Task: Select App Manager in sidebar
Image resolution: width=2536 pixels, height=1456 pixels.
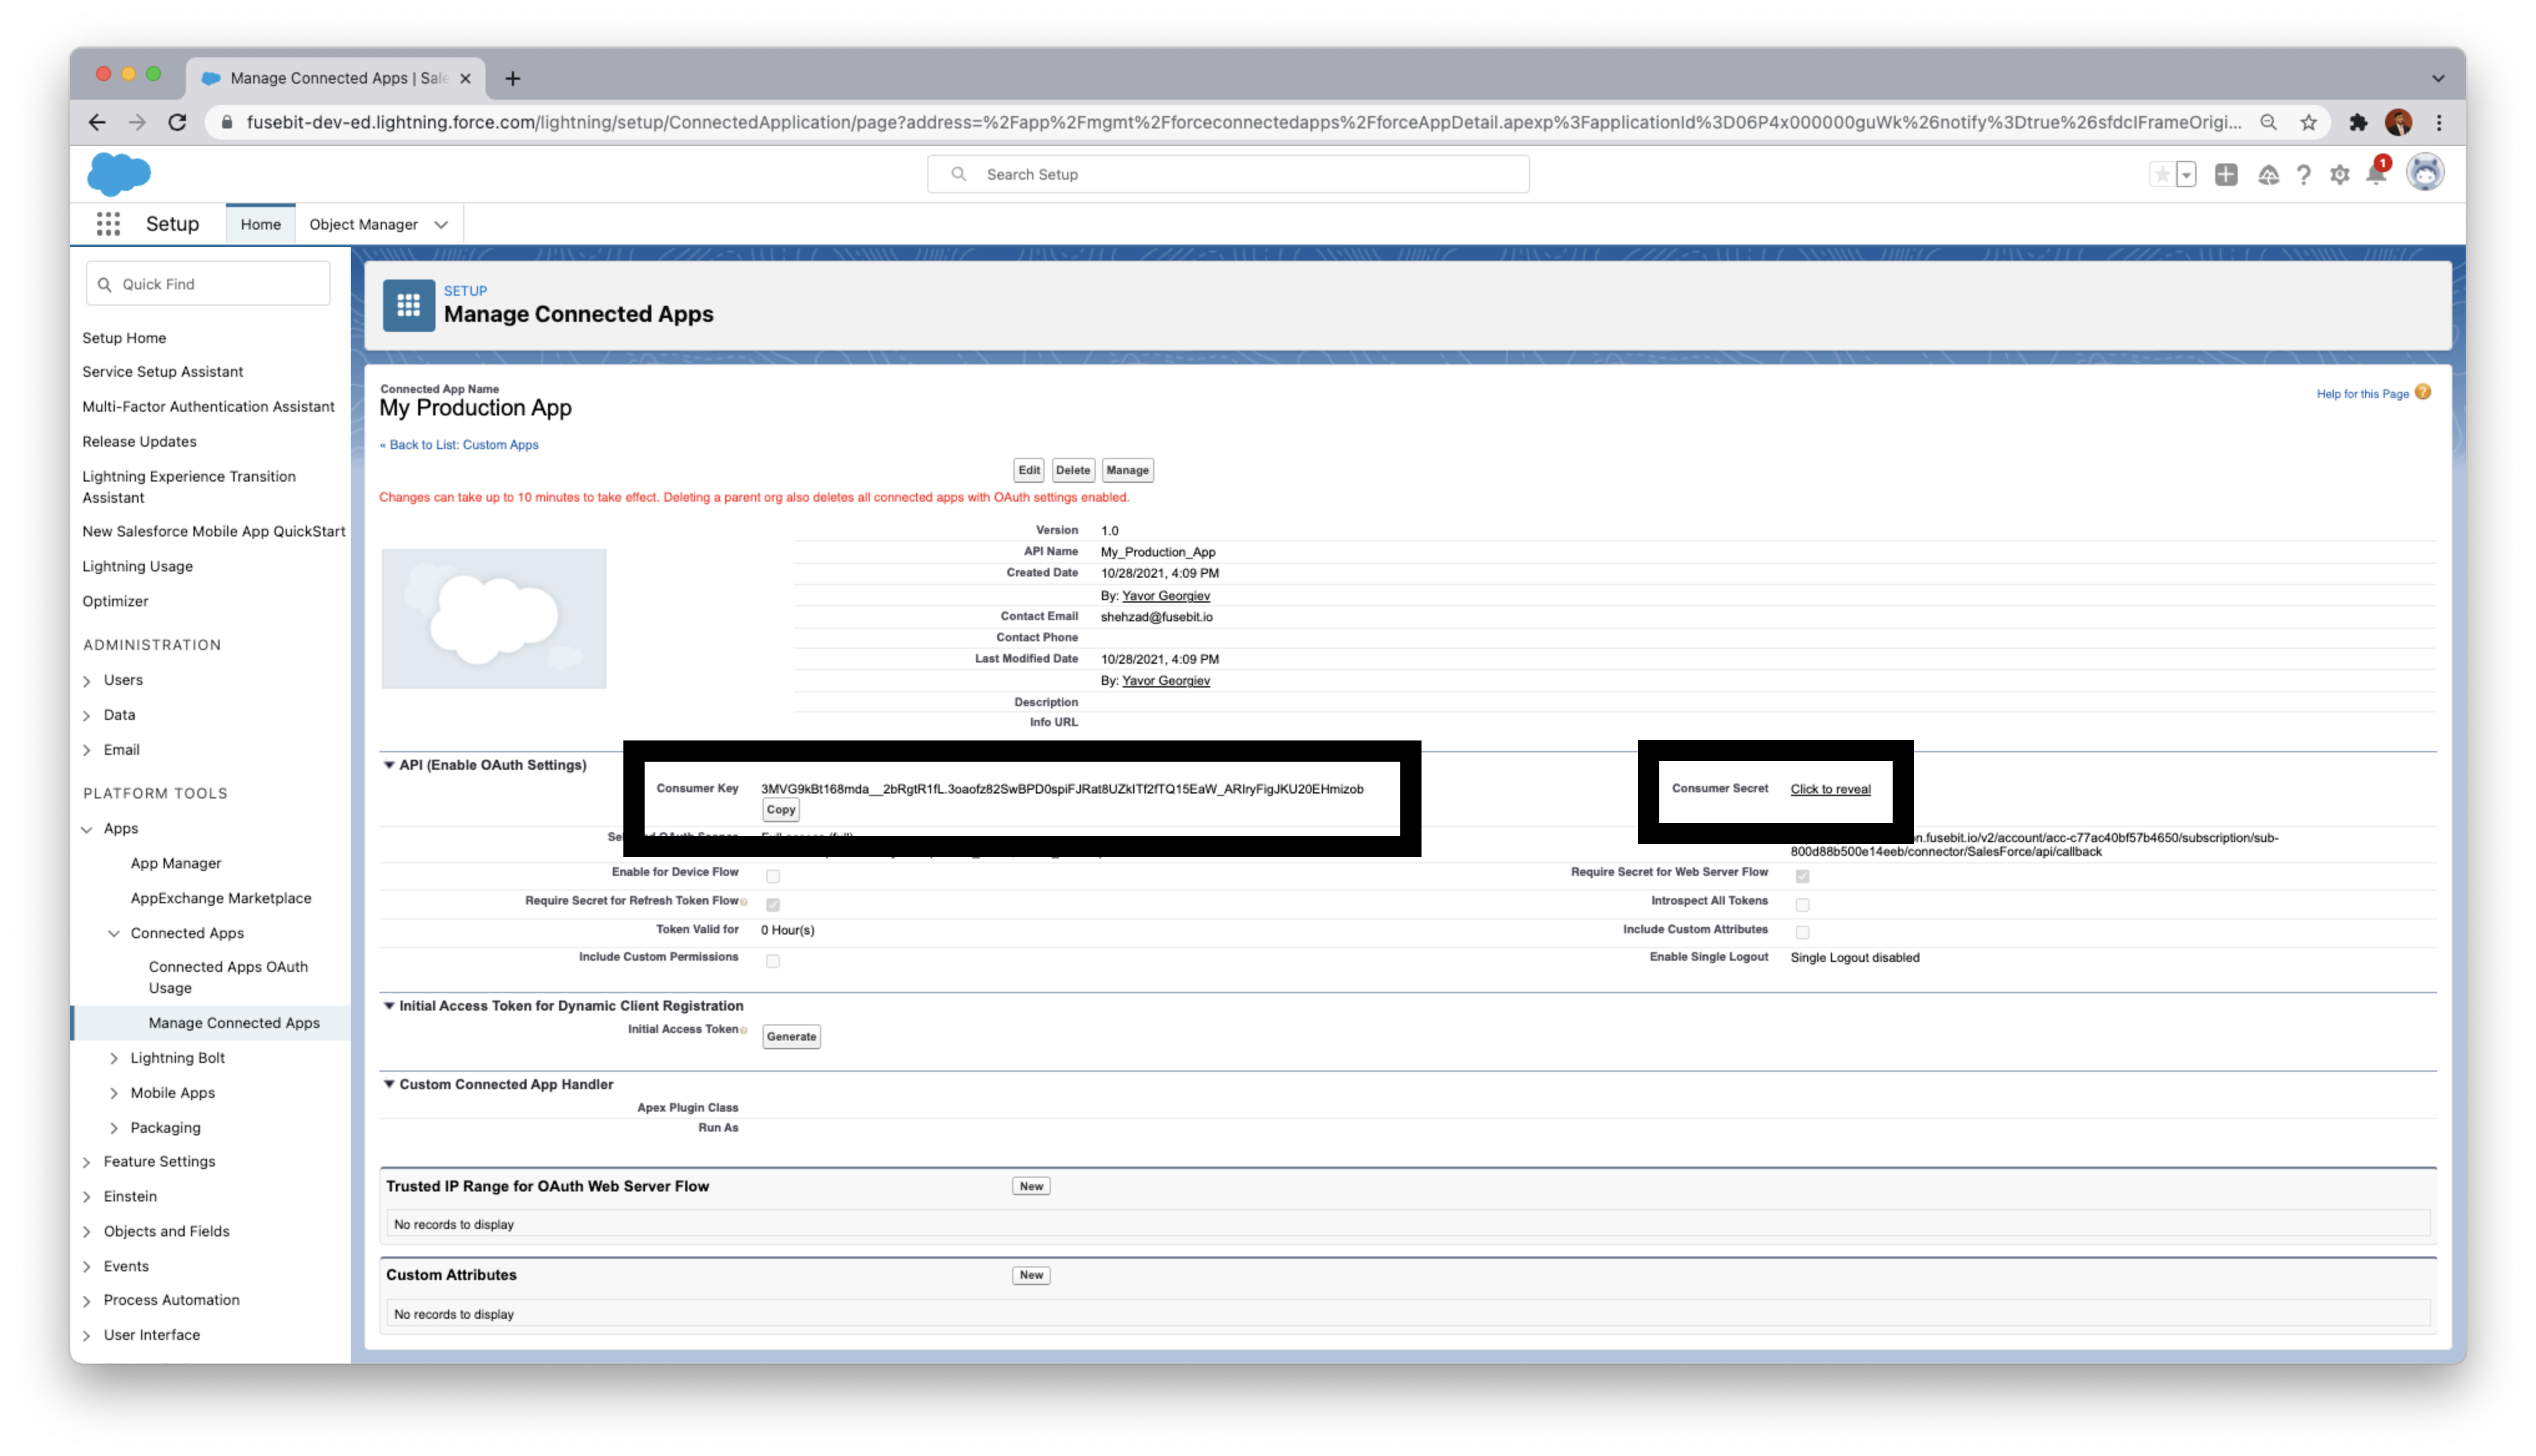Action: [176, 863]
